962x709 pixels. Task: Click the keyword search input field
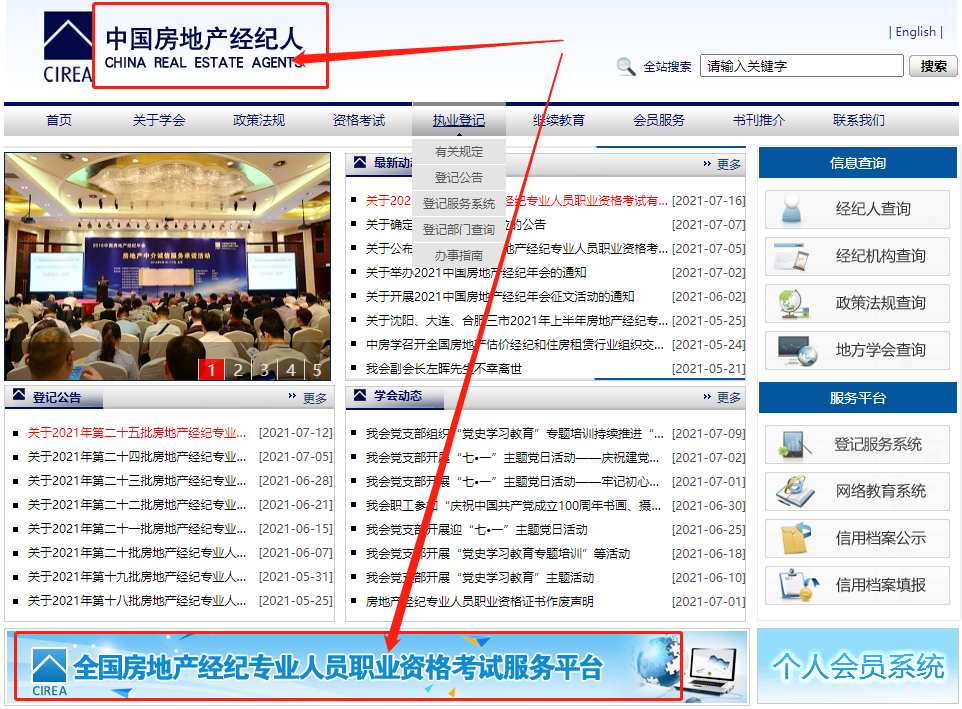[x=800, y=66]
